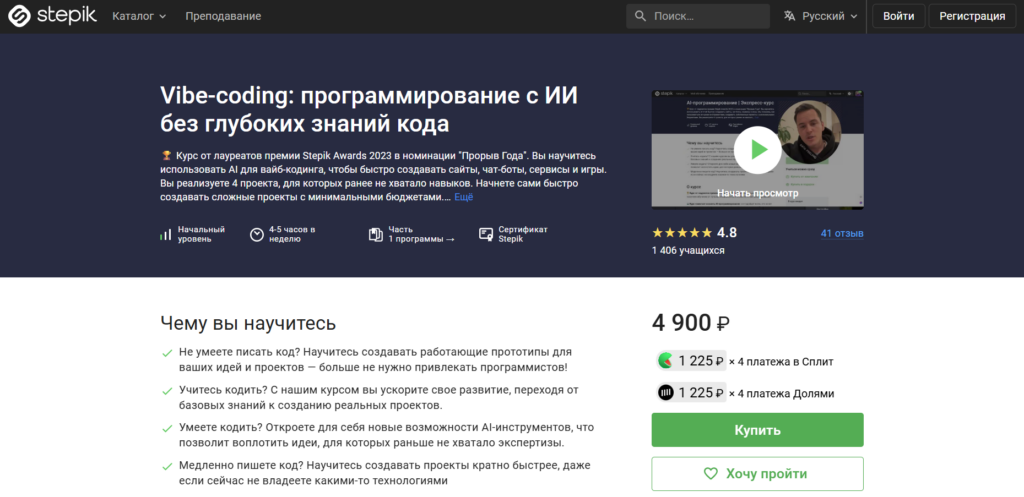Click the Dolyami payment logo icon

665,393
